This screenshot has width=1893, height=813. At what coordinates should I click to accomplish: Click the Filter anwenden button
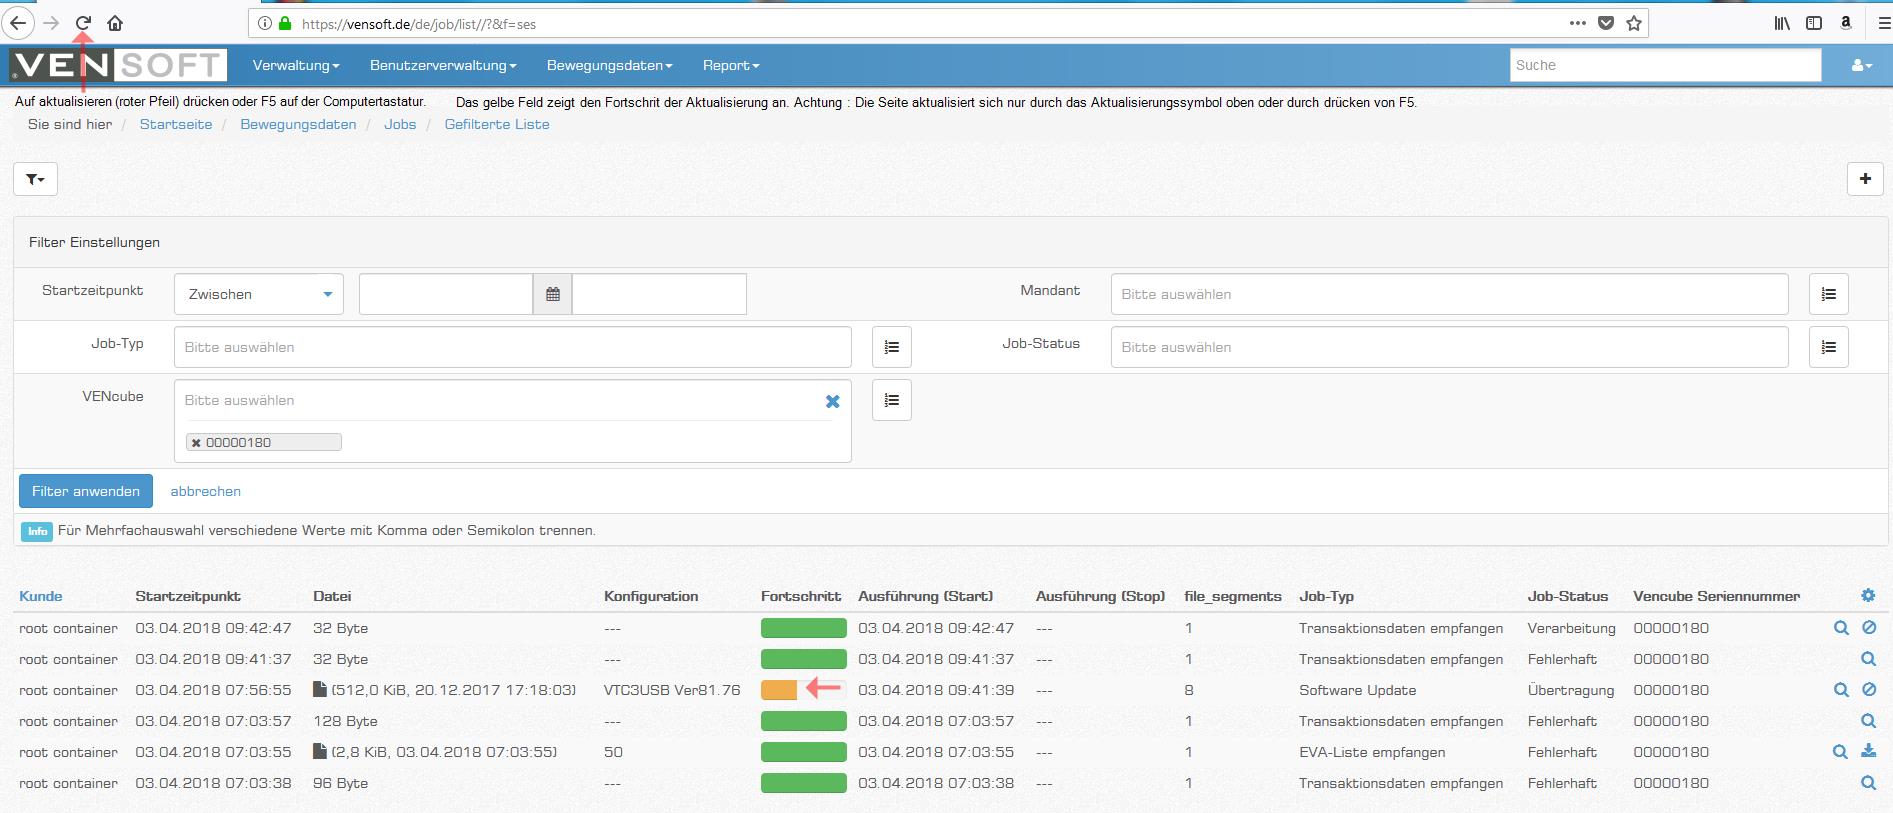click(86, 491)
